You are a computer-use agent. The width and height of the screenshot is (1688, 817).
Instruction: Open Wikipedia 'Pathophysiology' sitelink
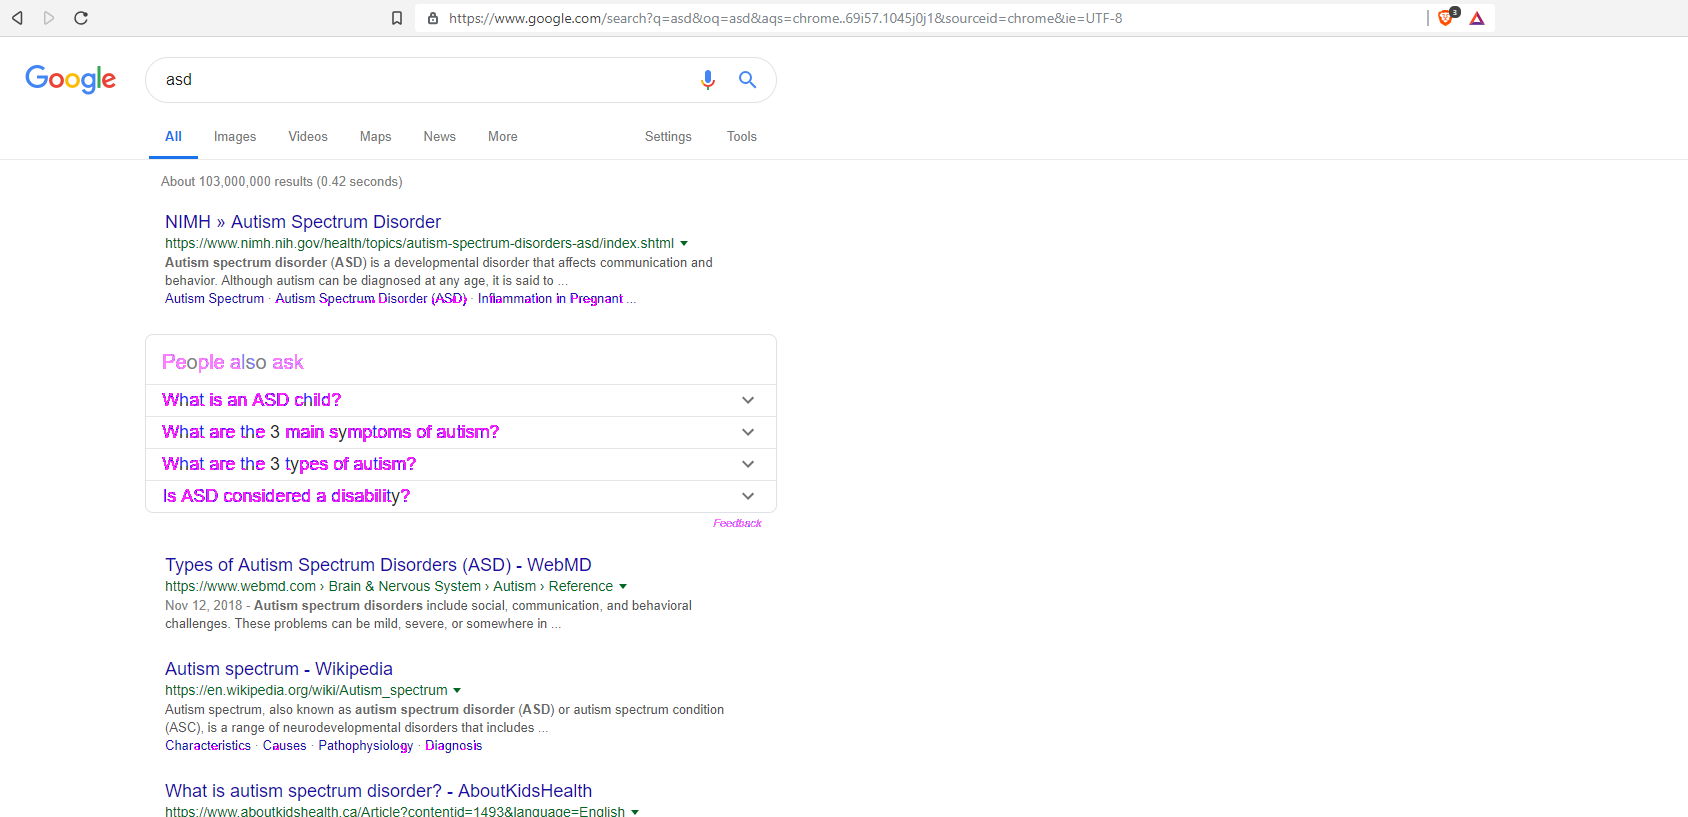(366, 746)
